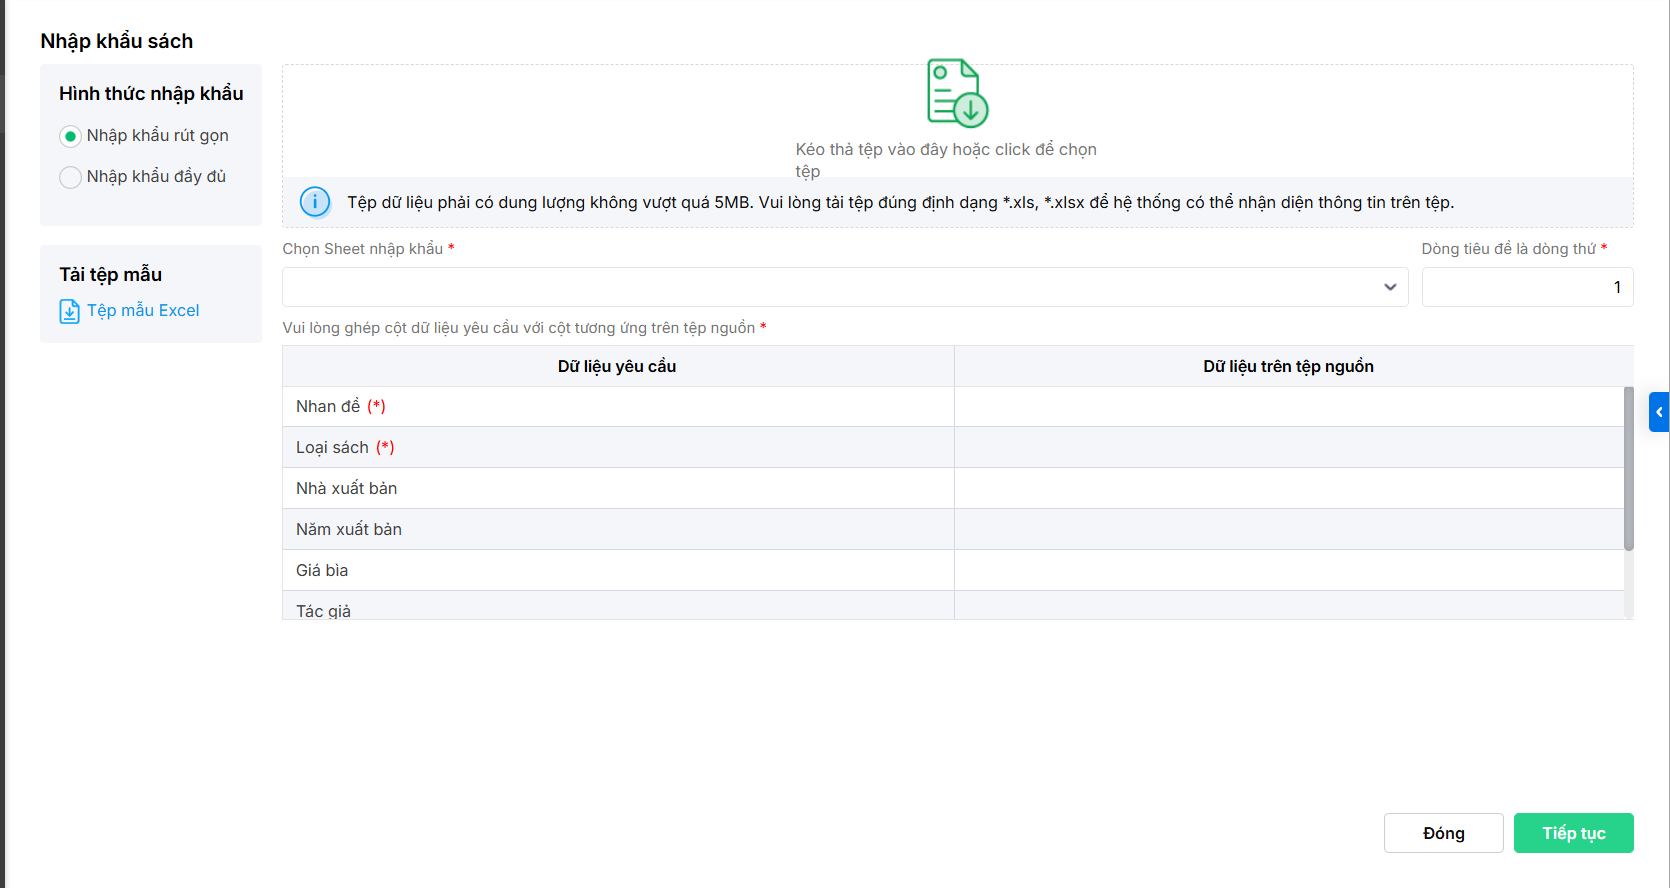1670x888 pixels.
Task: Click the sheet dropdown chevron arrow
Action: (x=1390, y=287)
